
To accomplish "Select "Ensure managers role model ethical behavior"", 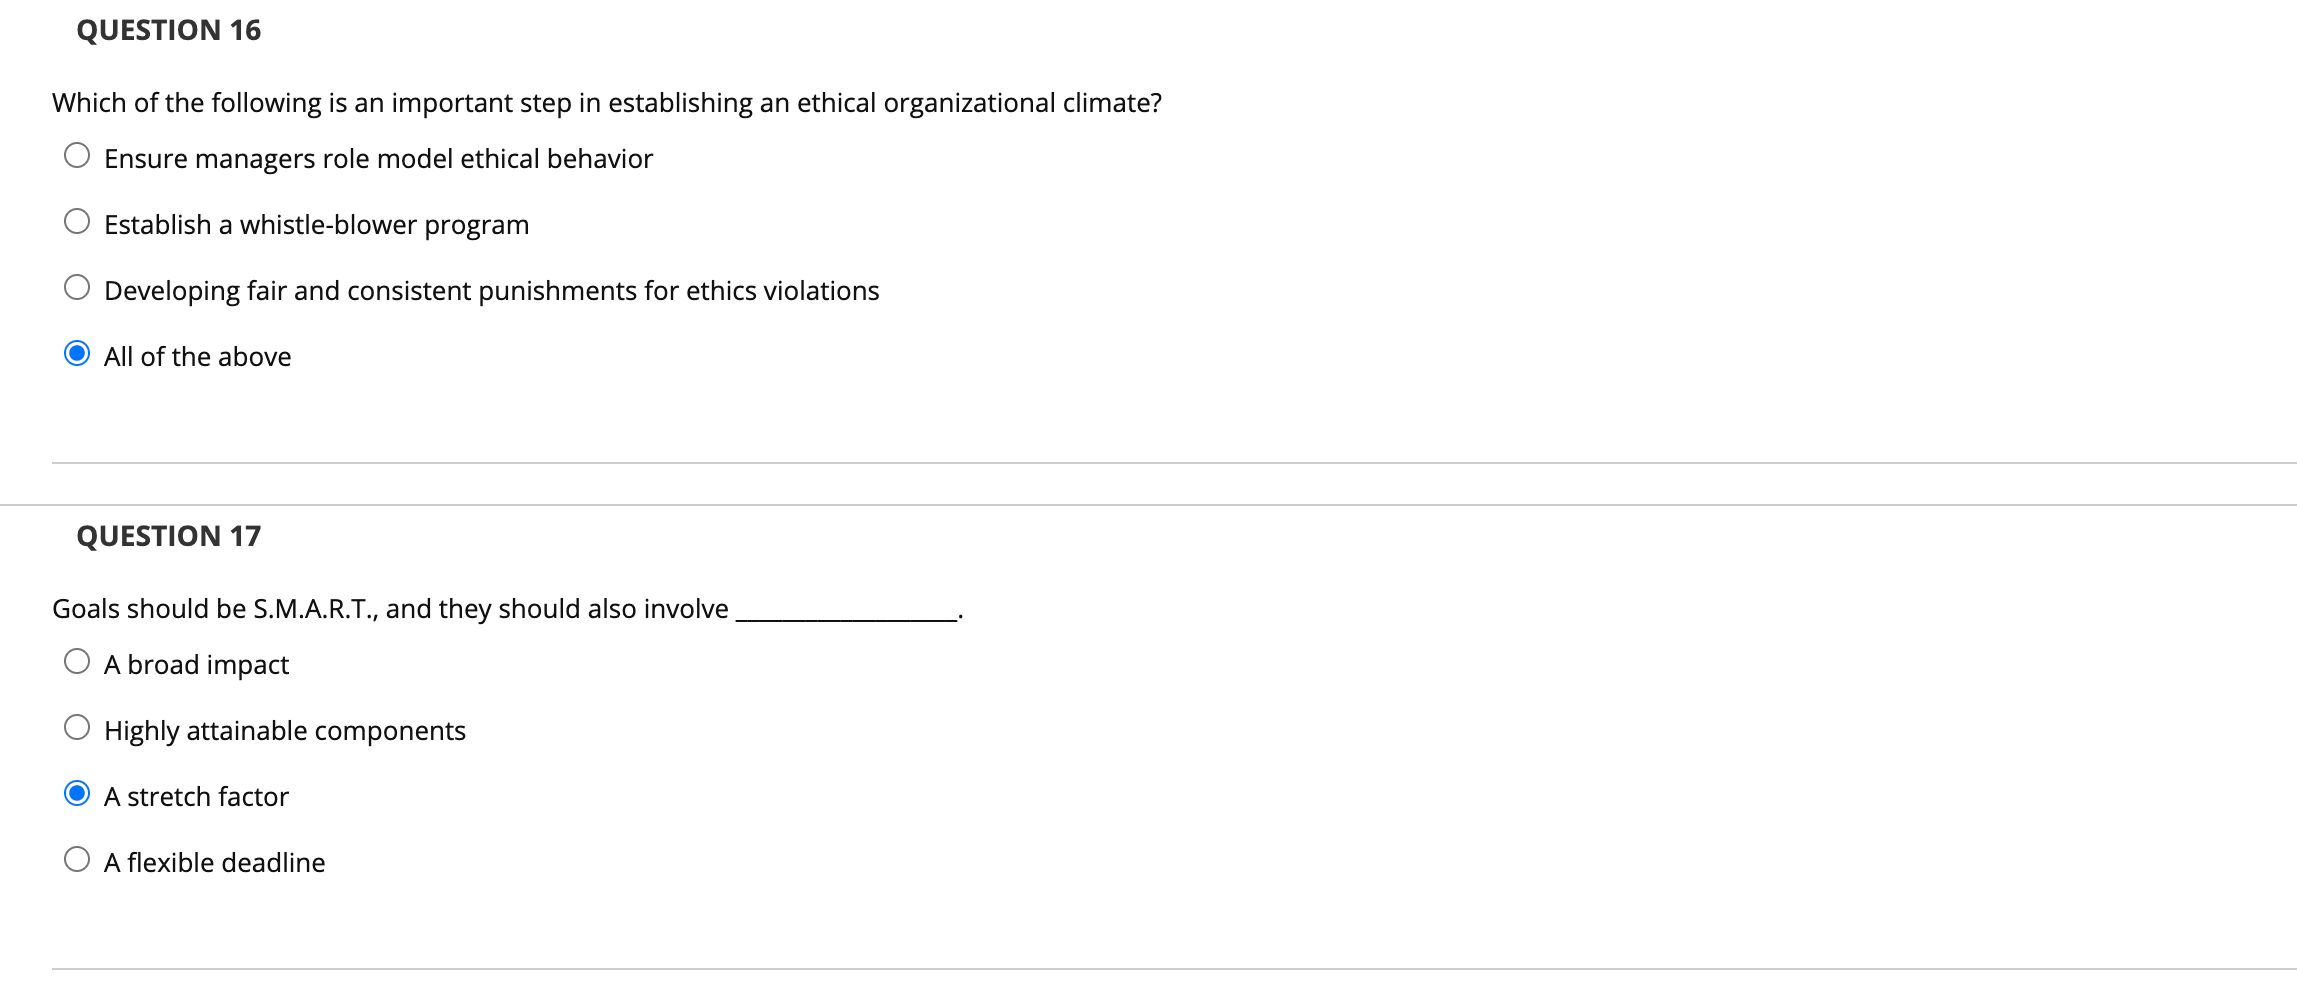I will [76, 155].
